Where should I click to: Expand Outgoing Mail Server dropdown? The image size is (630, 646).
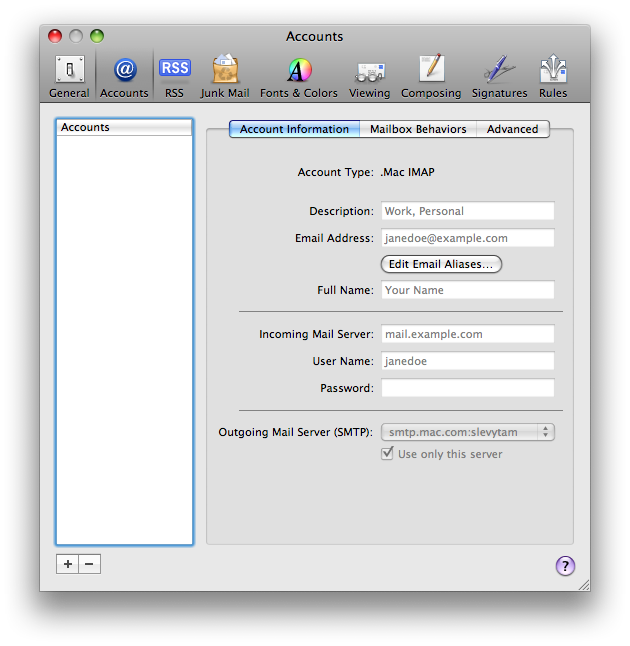click(467, 432)
